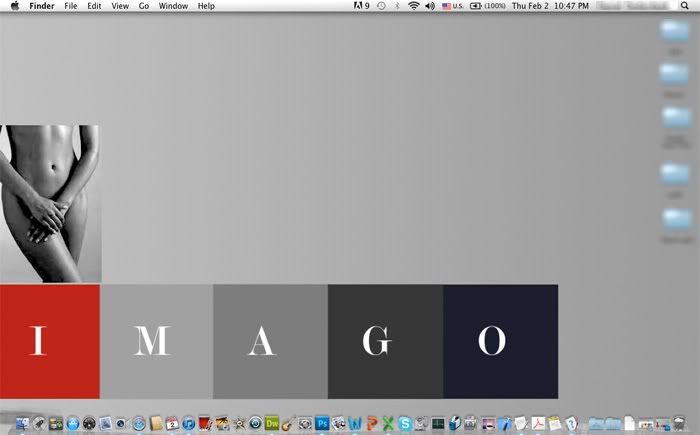The height and width of the screenshot is (435, 700).
Task: Launch the App Store from Dock
Action: (73, 423)
